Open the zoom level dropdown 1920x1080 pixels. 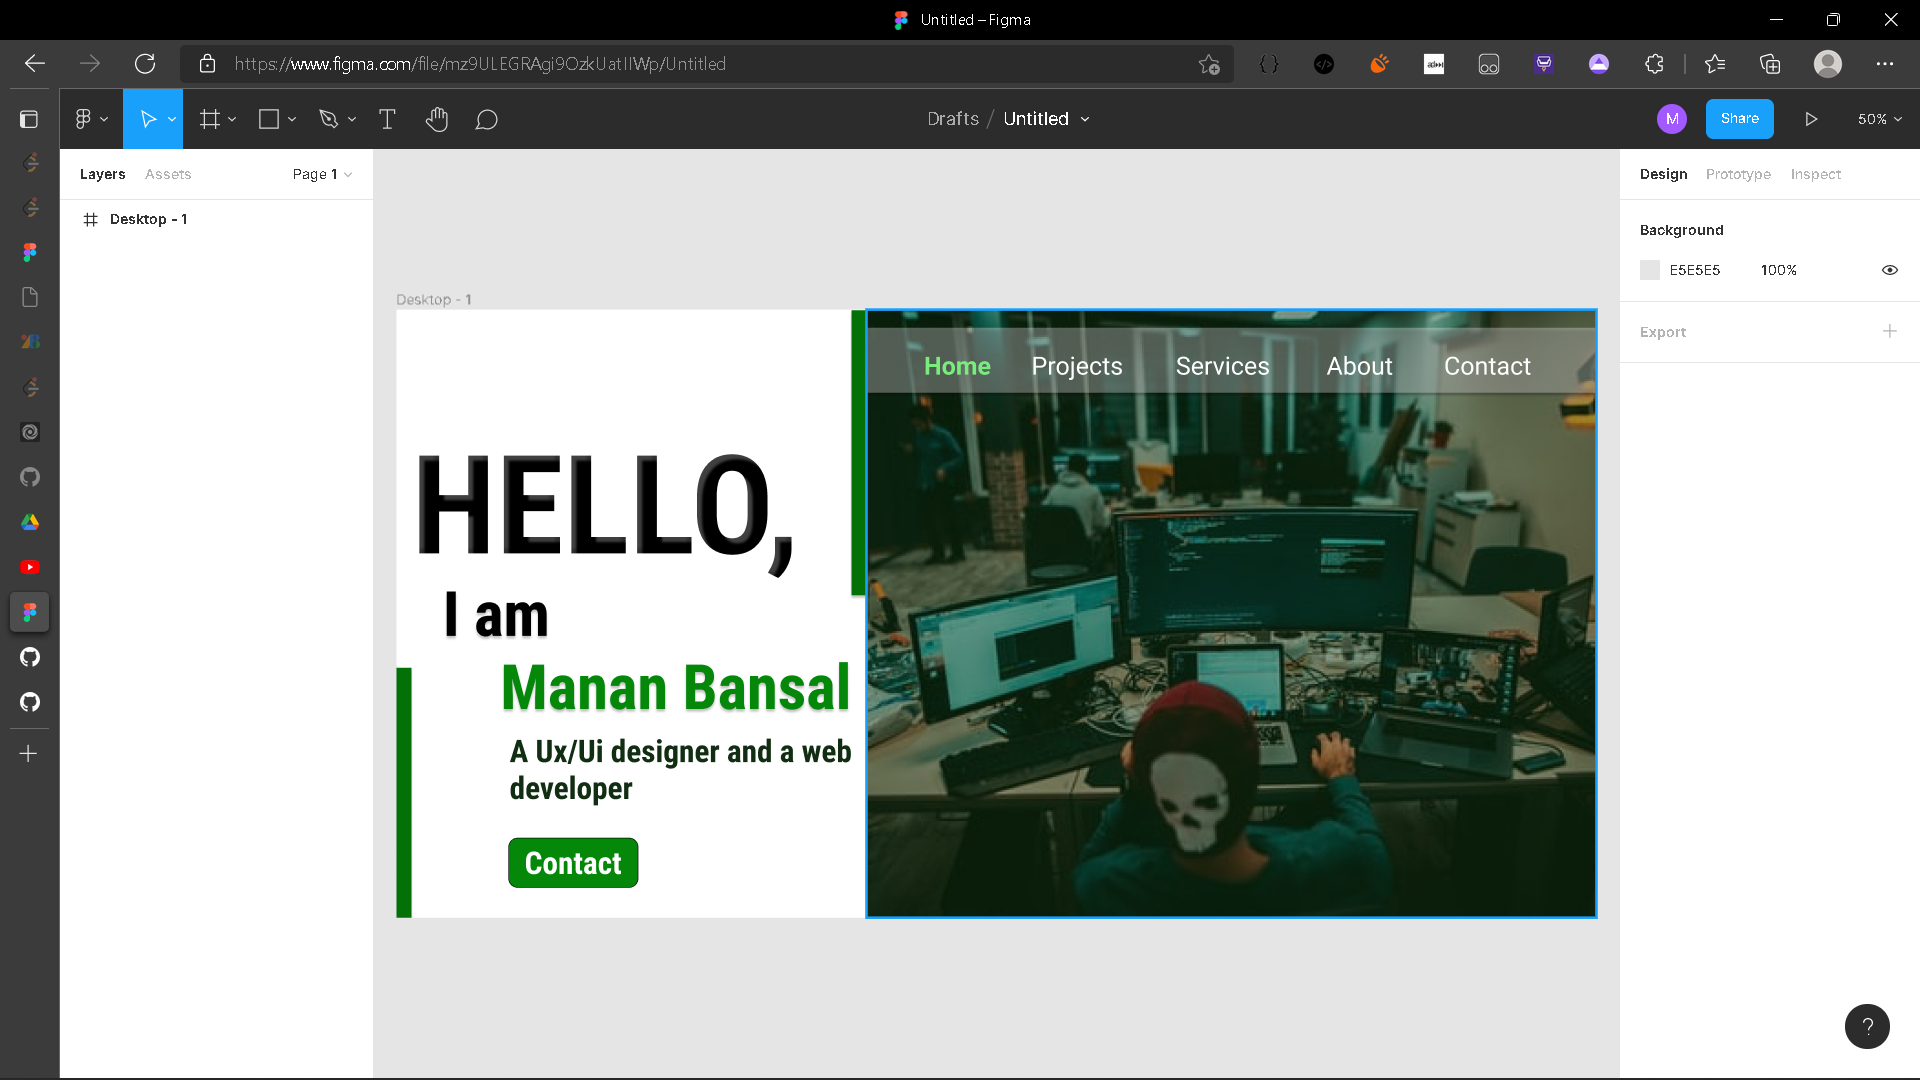point(1878,119)
